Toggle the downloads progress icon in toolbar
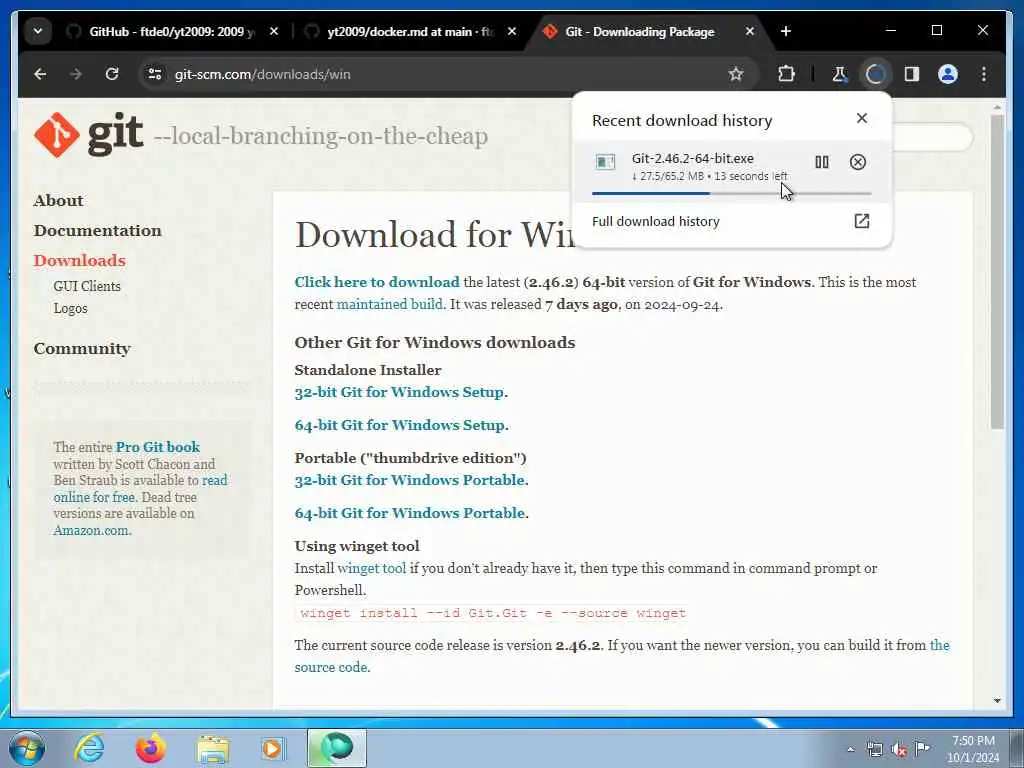Image resolution: width=1024 pixels, height=768 pixels. point(875,74)
